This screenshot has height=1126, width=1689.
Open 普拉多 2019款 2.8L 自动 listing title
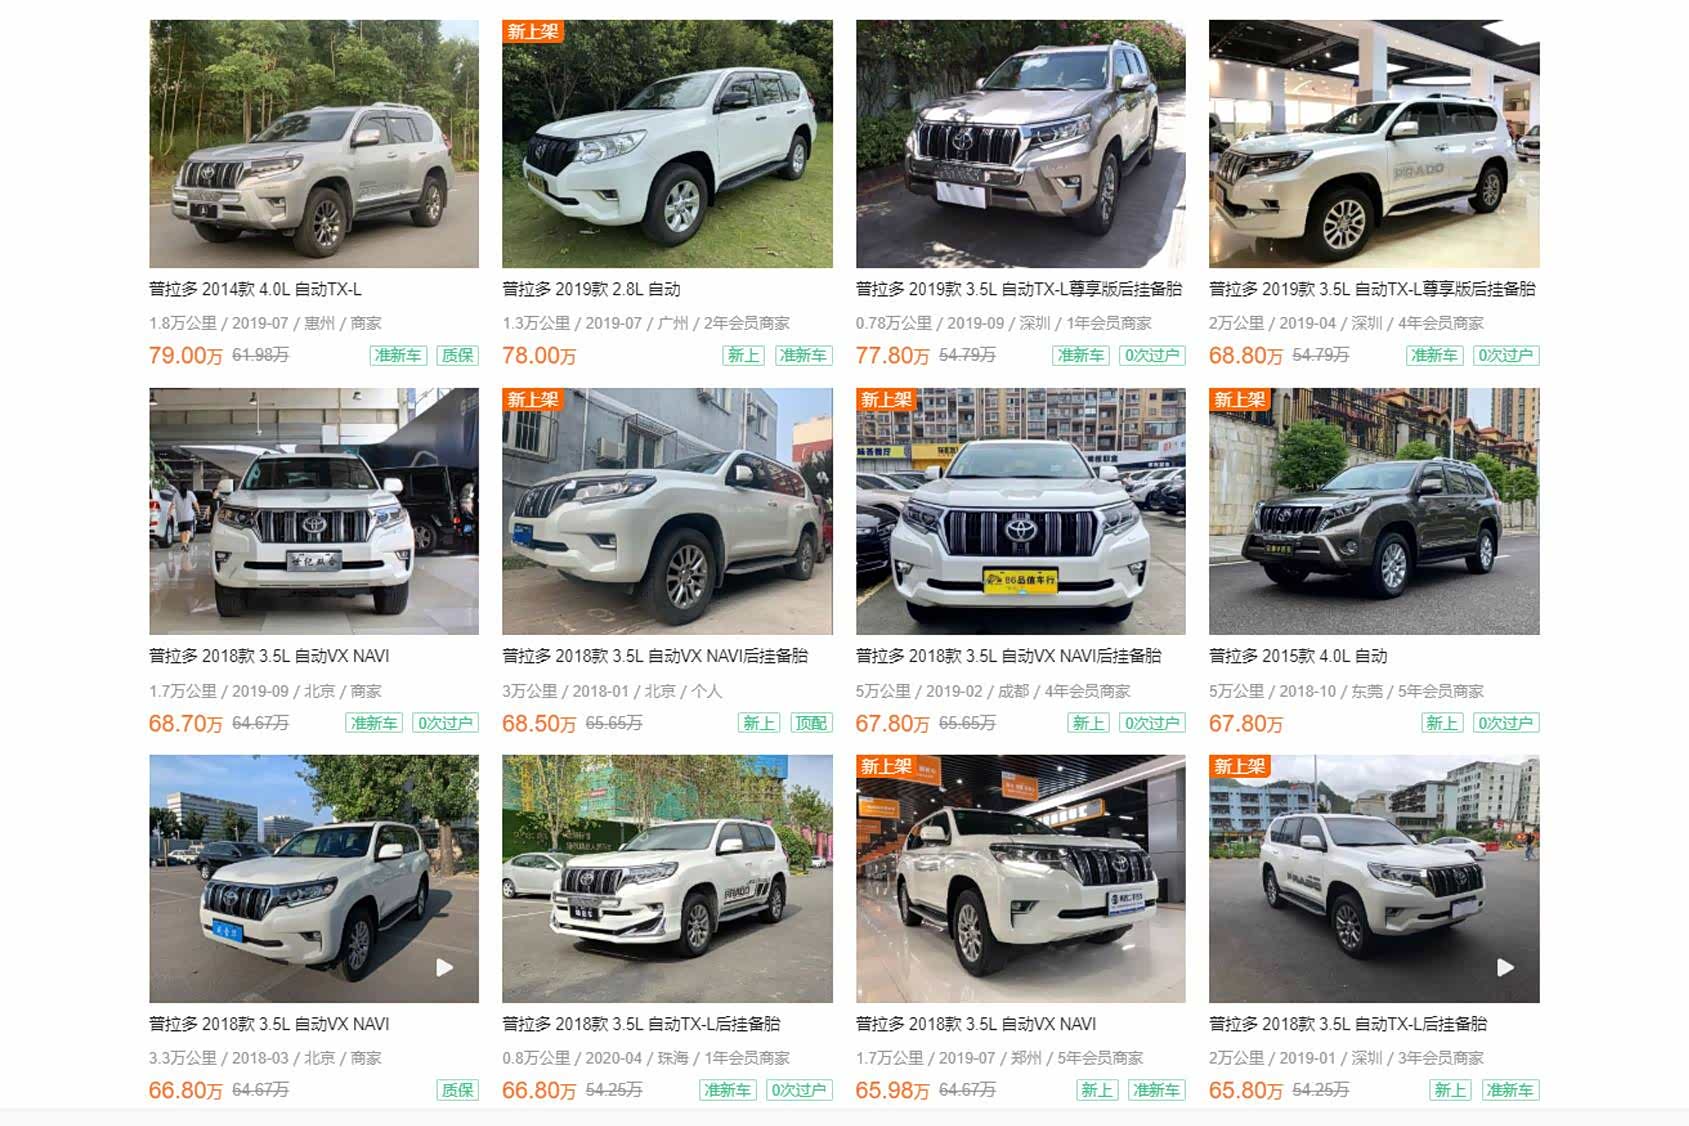[x=591, y=289]
